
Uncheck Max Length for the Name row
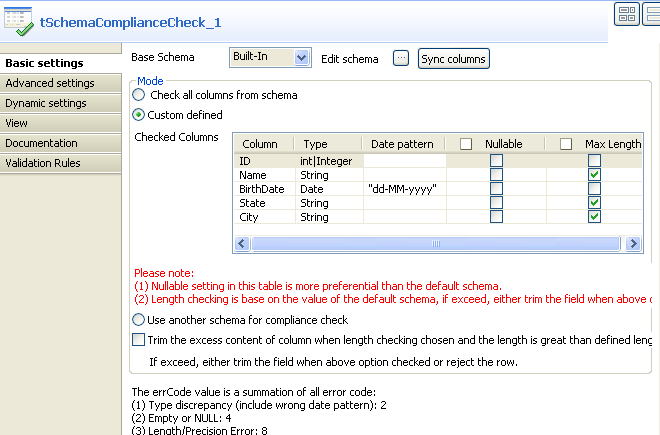[x=594, y=174]
